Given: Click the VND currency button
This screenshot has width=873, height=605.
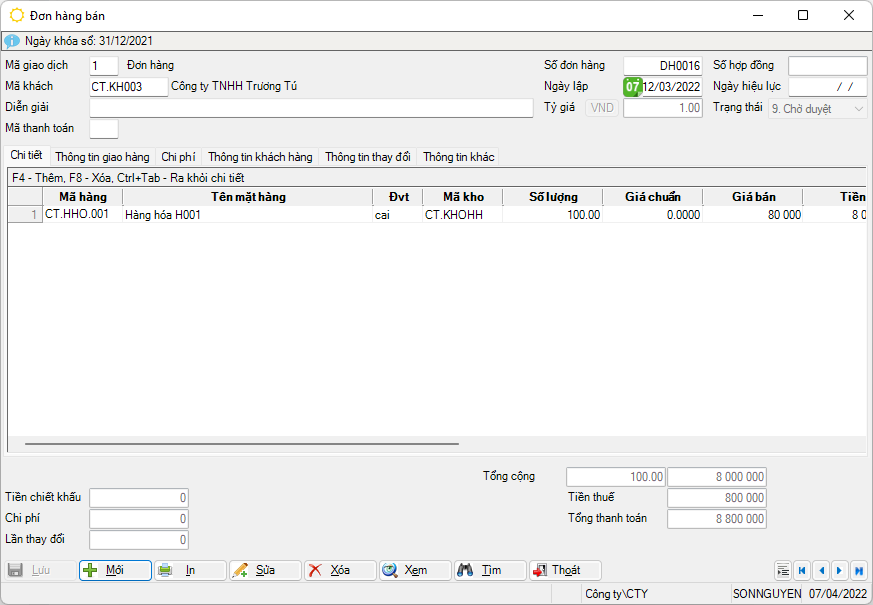Looking at the screenshot, I should point(603,108).
